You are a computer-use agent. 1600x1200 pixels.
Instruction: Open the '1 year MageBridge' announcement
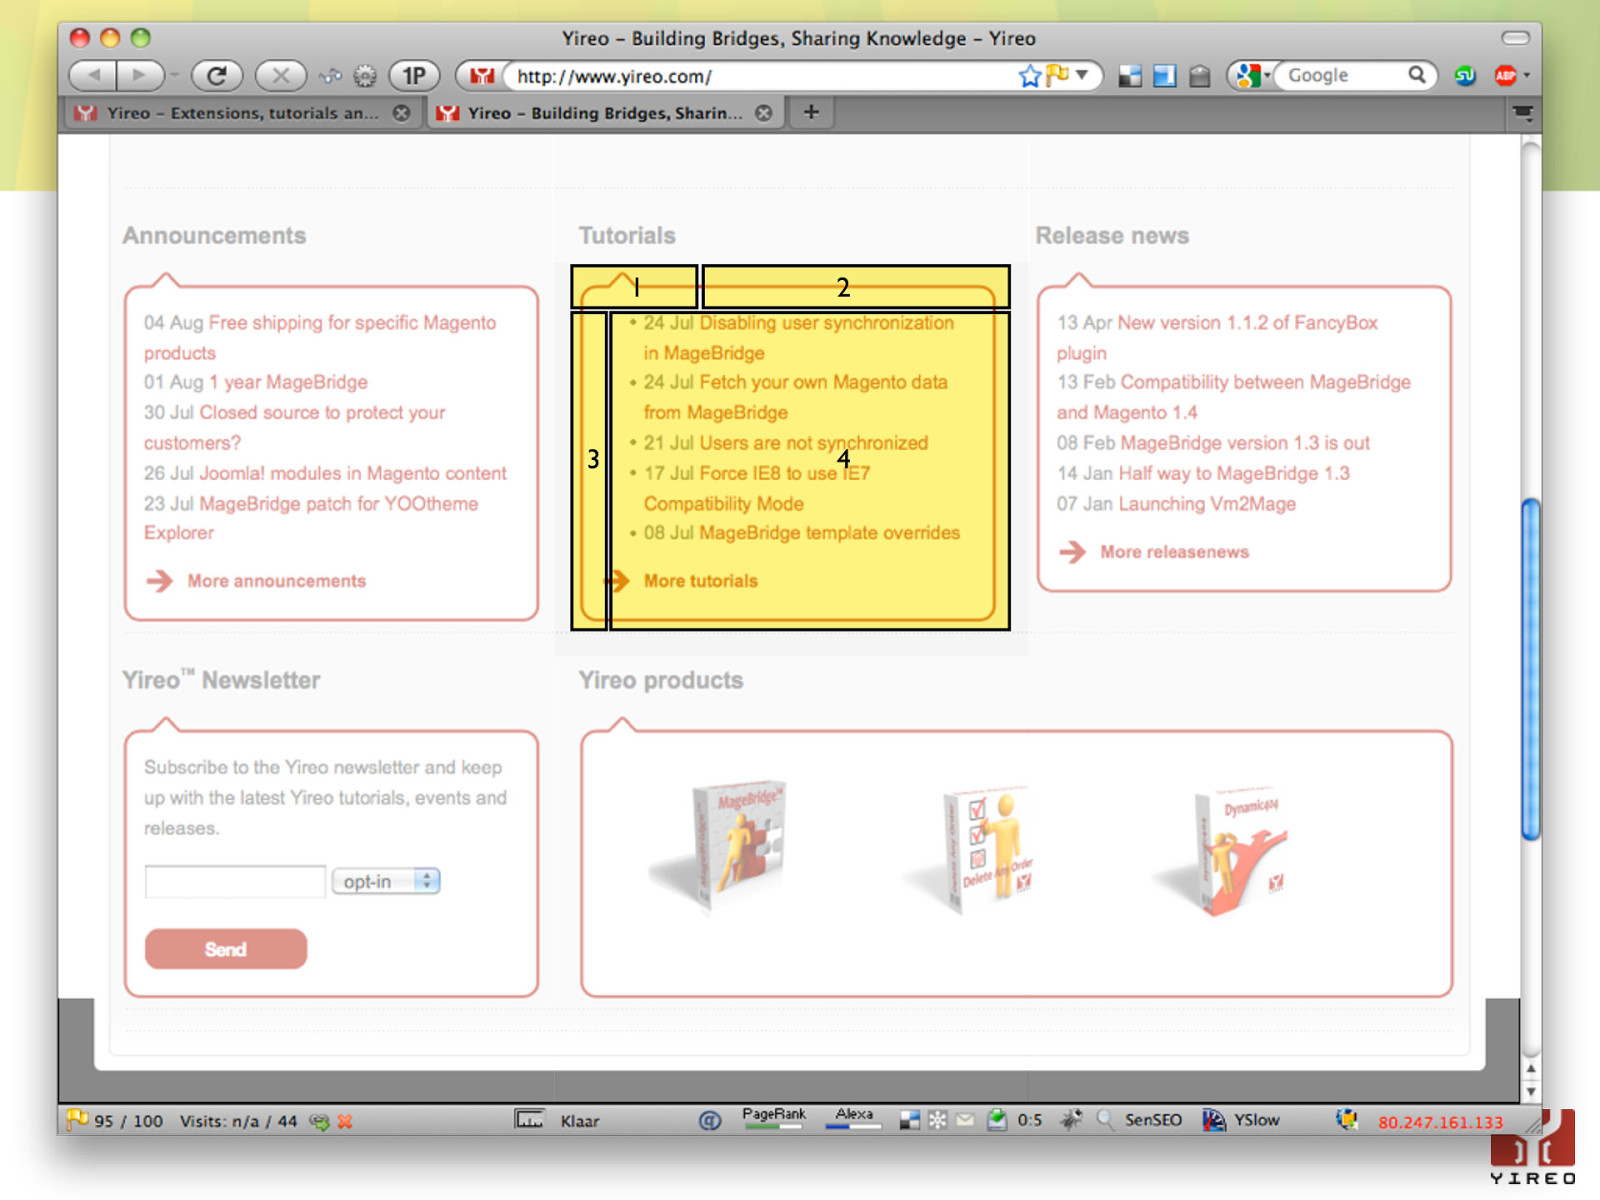tap(288, 382)
